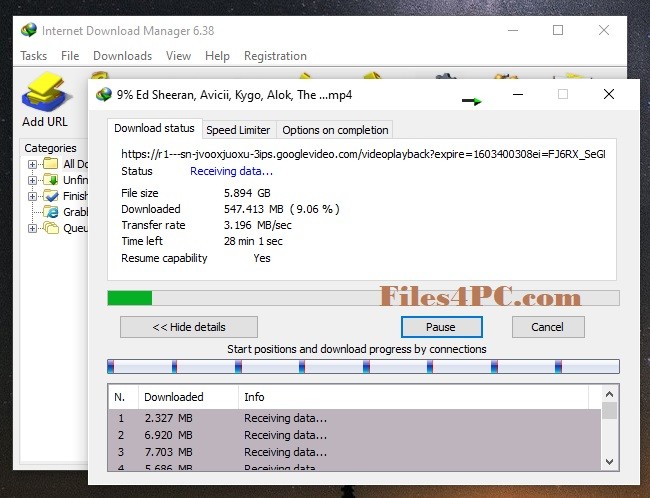Click the Categories panel header

(50, 148)
